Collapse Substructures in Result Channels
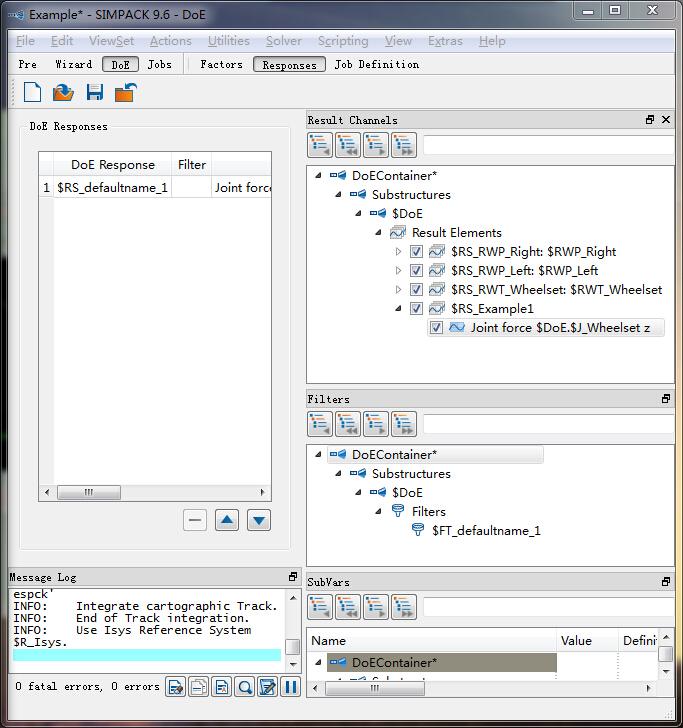Viewport: 683px width, 728px height. click(x=338, y=195)
